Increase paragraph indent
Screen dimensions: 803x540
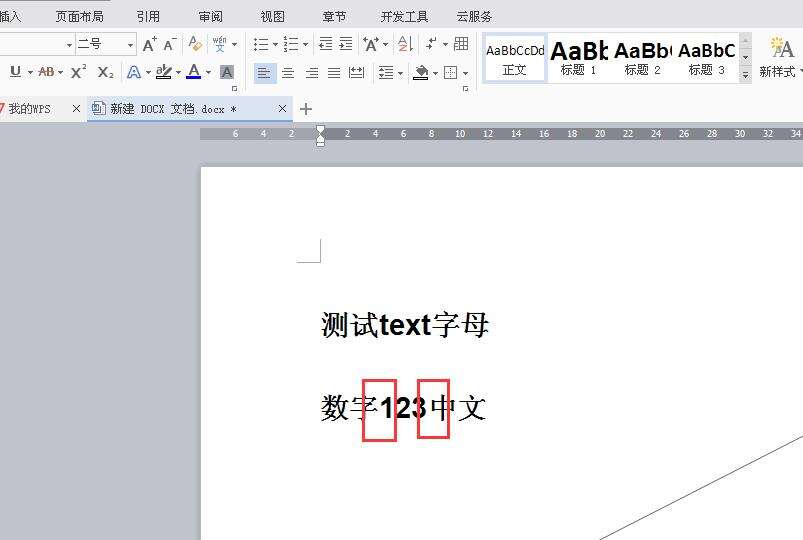click(x=346, y=44)
